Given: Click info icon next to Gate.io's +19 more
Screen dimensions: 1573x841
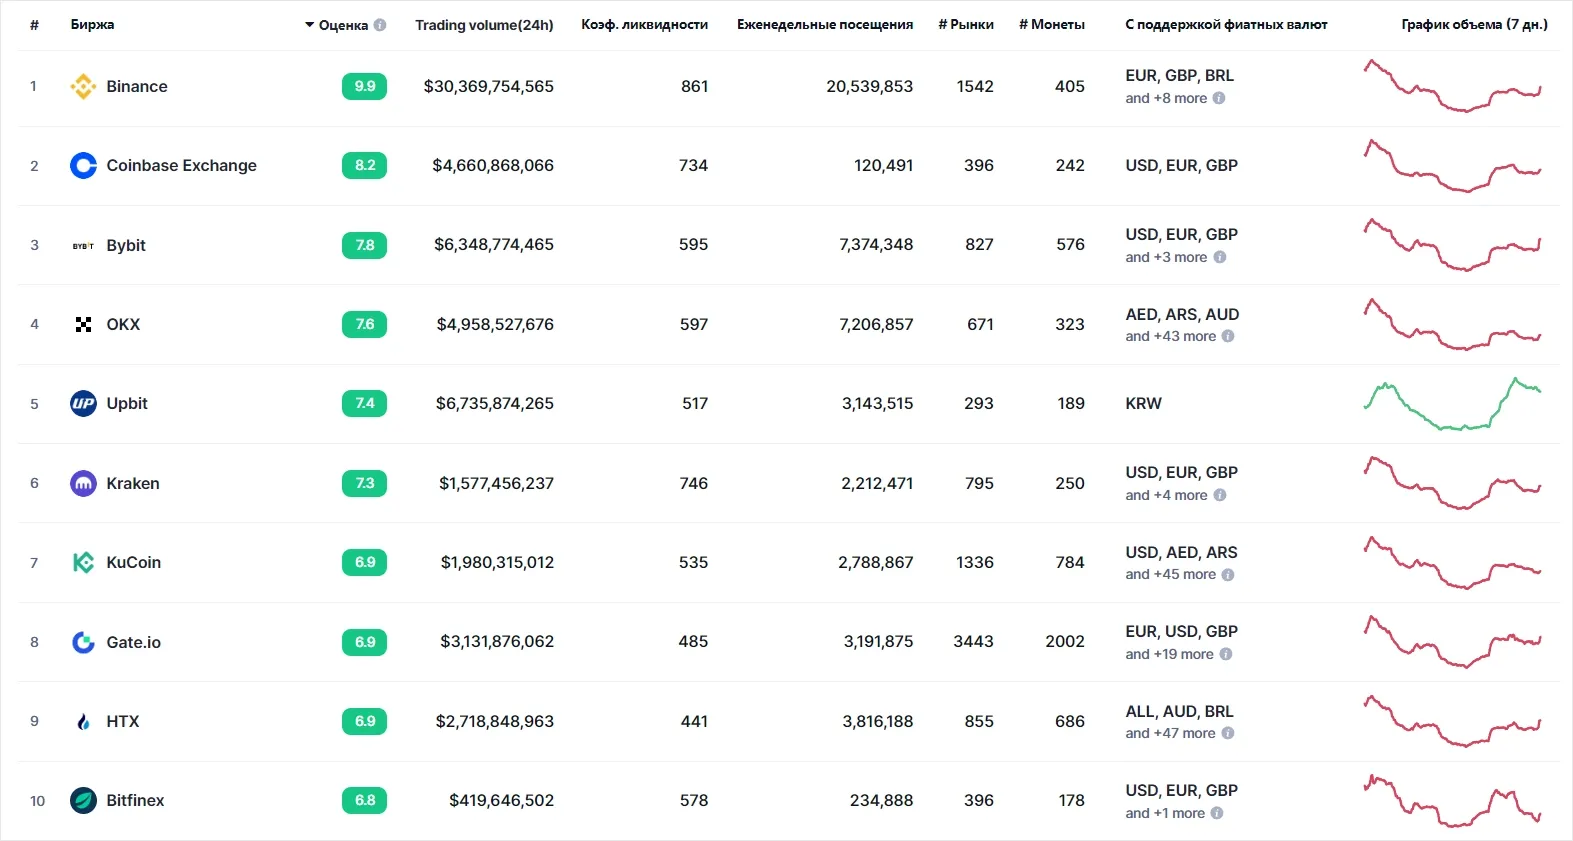Looking at the screenshot, I should pyautogui.click(x=1226, y=654).
